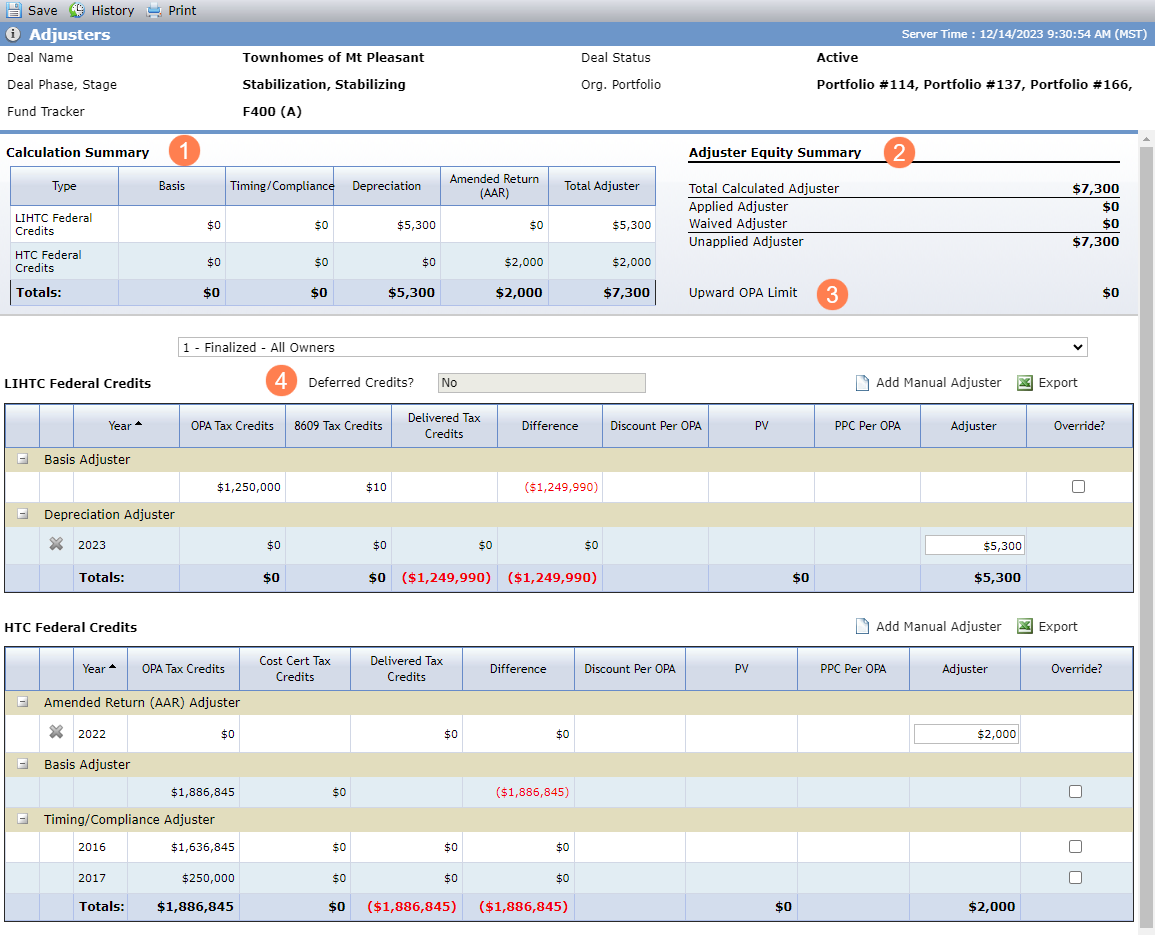The width and height of the screenshot is (1155, 935).
Task: Check Override for LIHTC Basis Adjuster row
Action: (x=1078, y=486)
